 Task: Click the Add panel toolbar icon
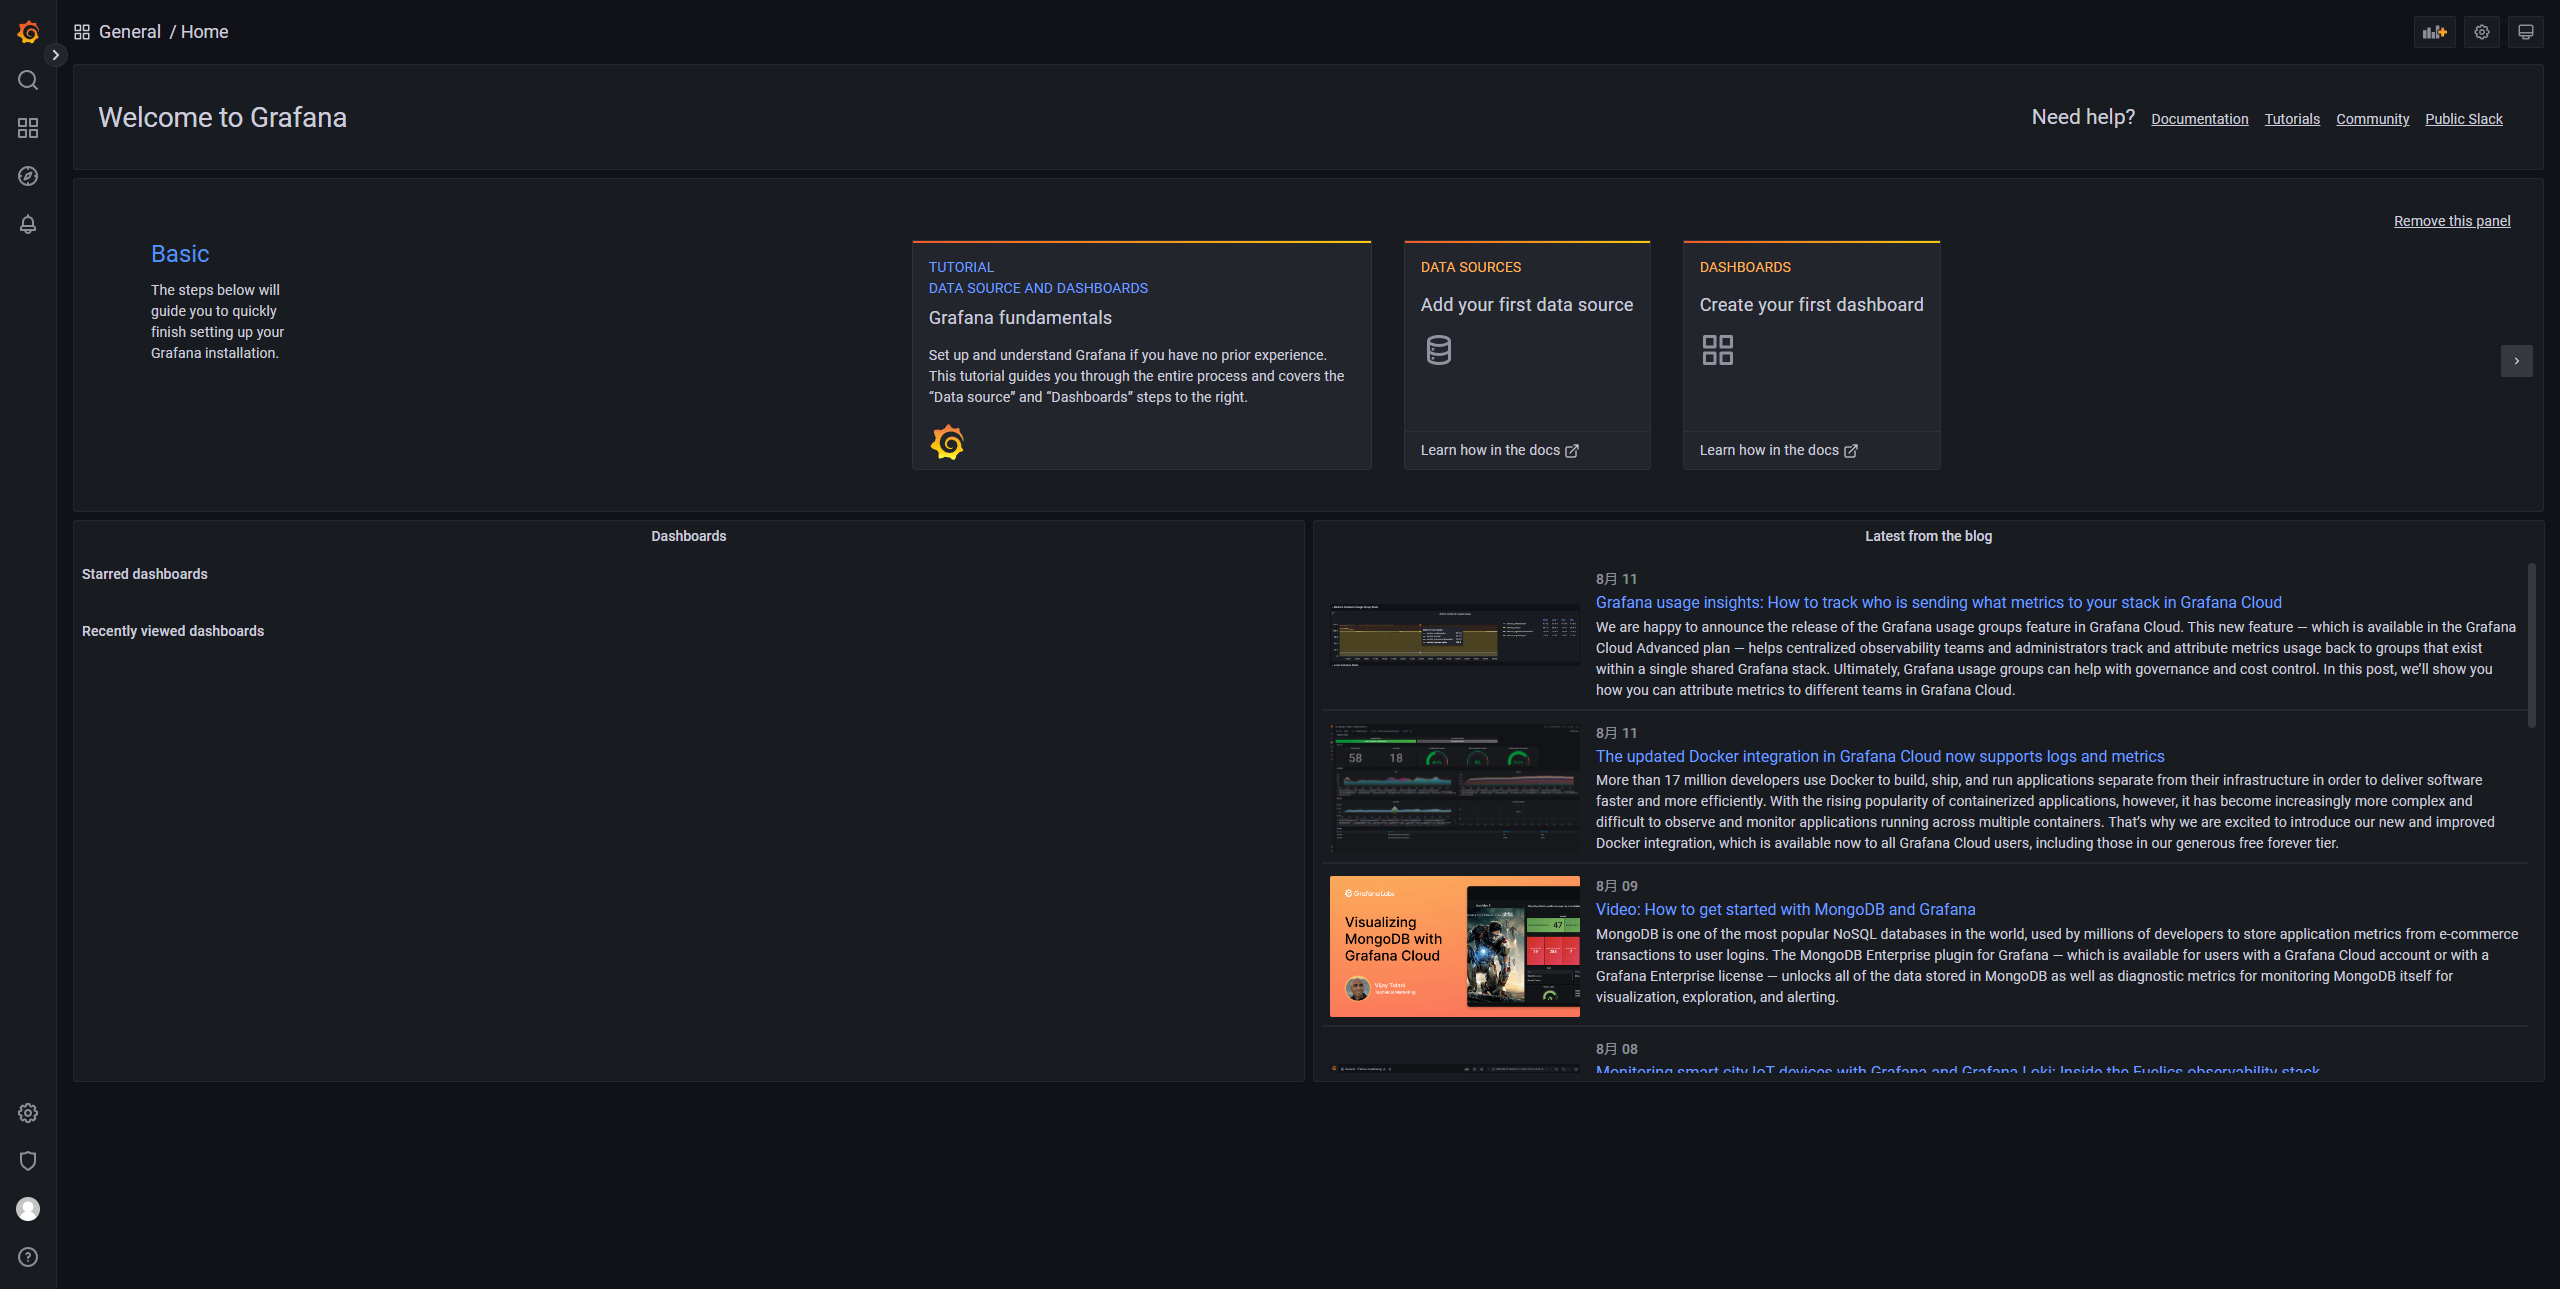[2434, 32]
